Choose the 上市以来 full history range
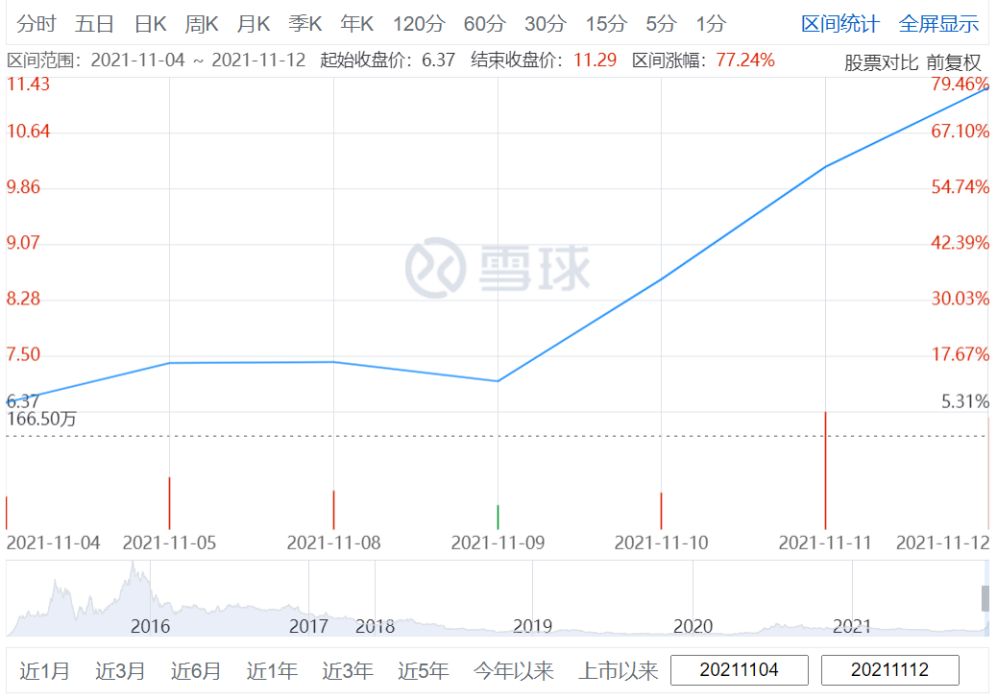The width and height of the screenshot is (997, 700). [x=617, y=671]
